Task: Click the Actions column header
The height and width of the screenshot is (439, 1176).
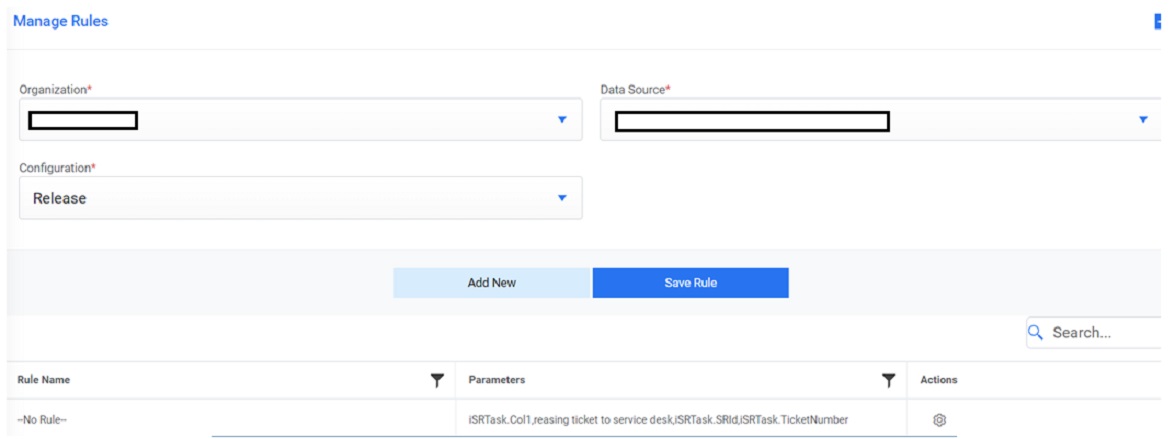Action: point(938,380)
